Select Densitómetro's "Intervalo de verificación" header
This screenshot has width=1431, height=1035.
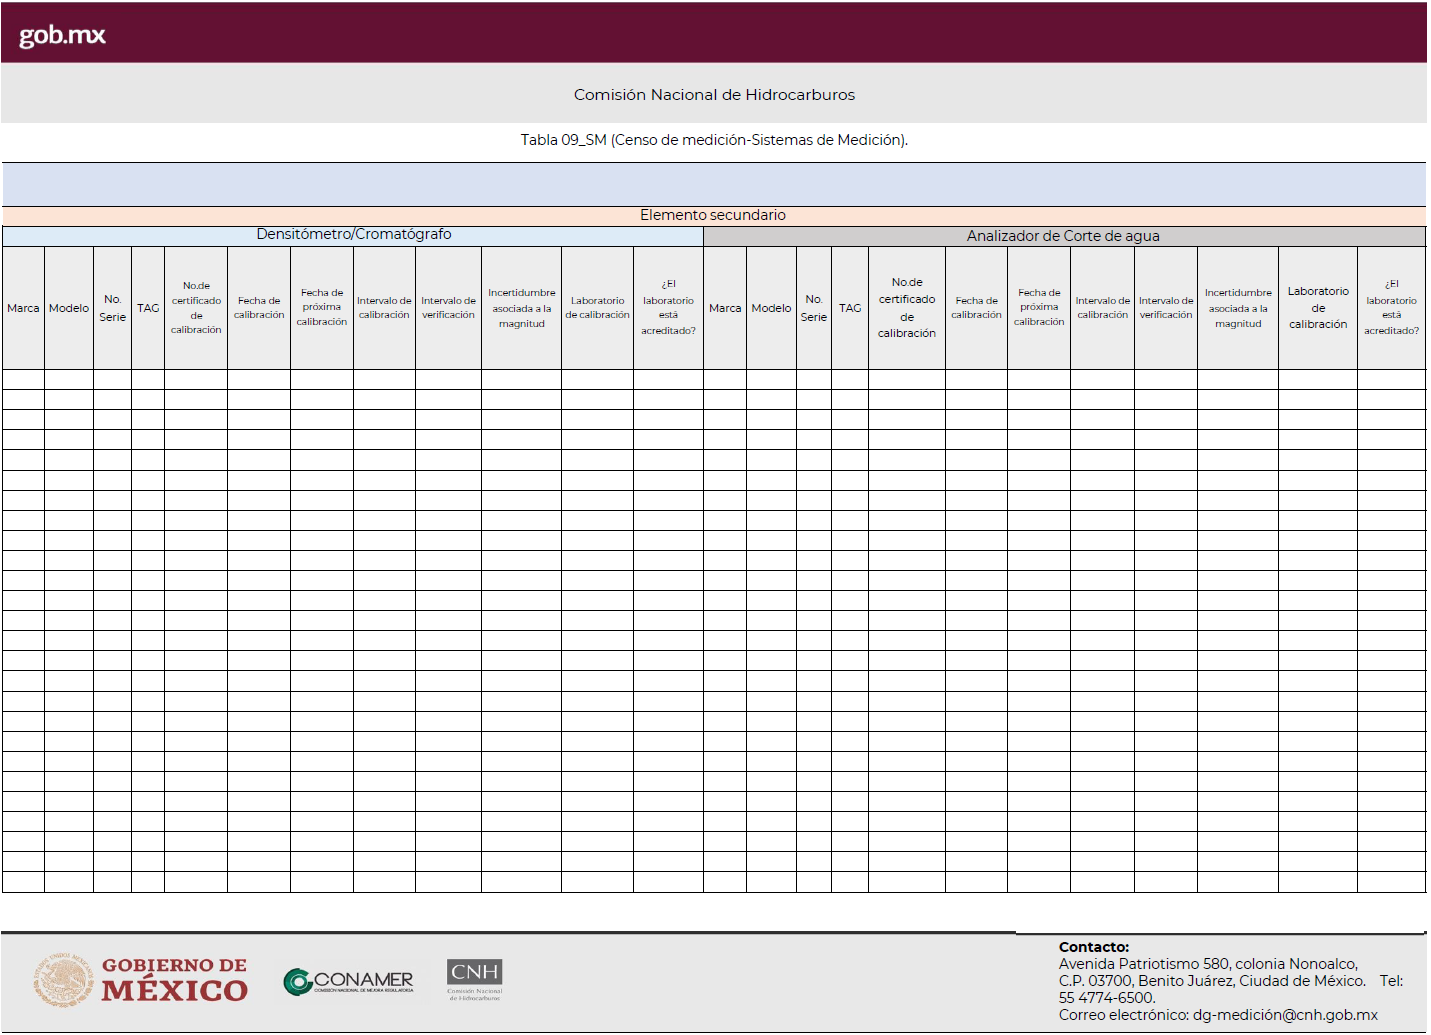pos(448,308)
